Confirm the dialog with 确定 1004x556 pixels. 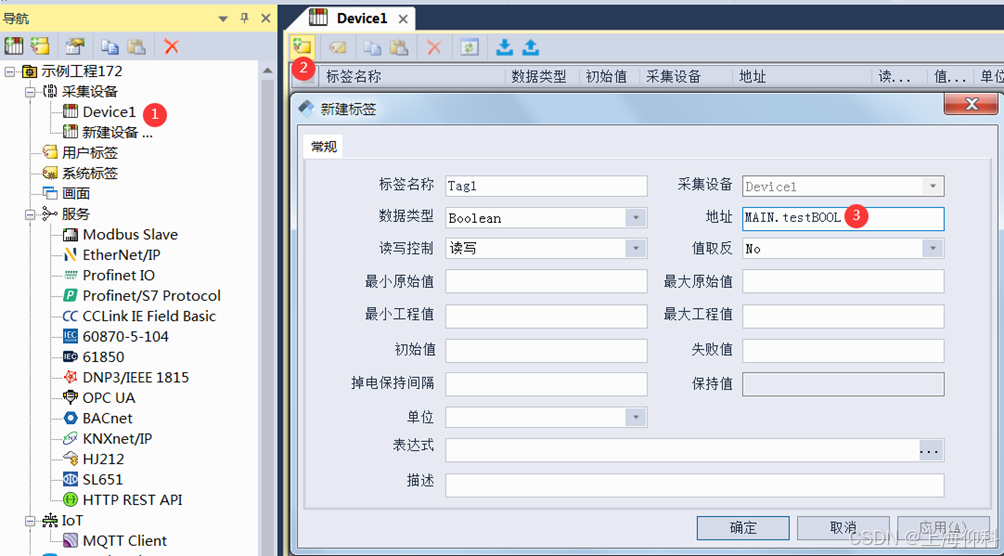click(x=743, y=528)
